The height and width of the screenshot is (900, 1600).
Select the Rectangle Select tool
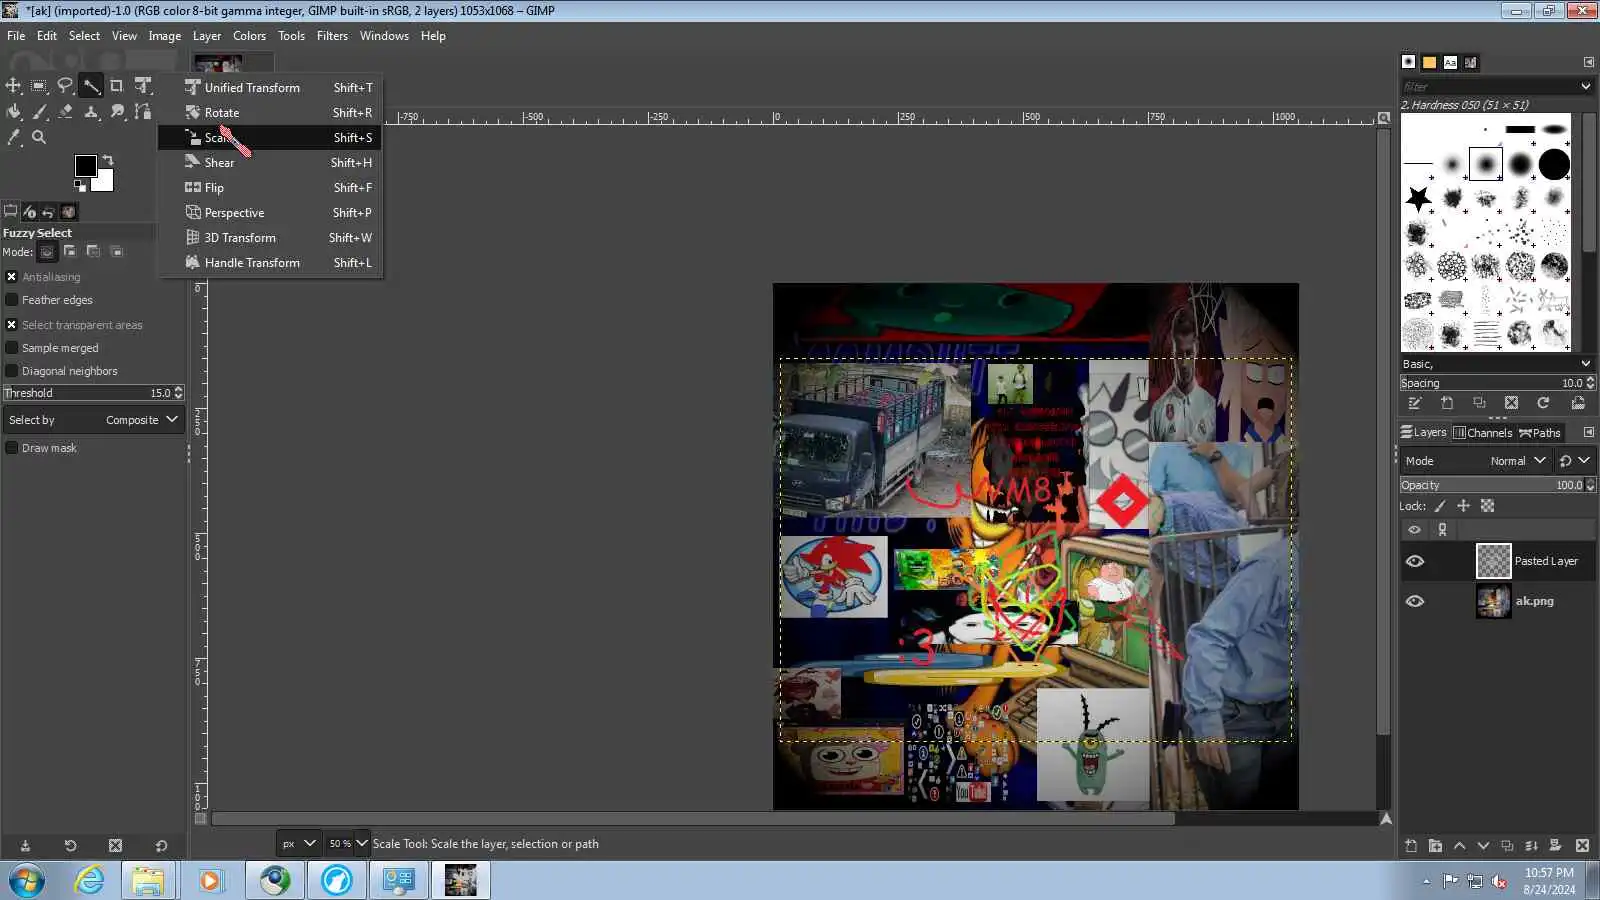click(x=39, y=86)
